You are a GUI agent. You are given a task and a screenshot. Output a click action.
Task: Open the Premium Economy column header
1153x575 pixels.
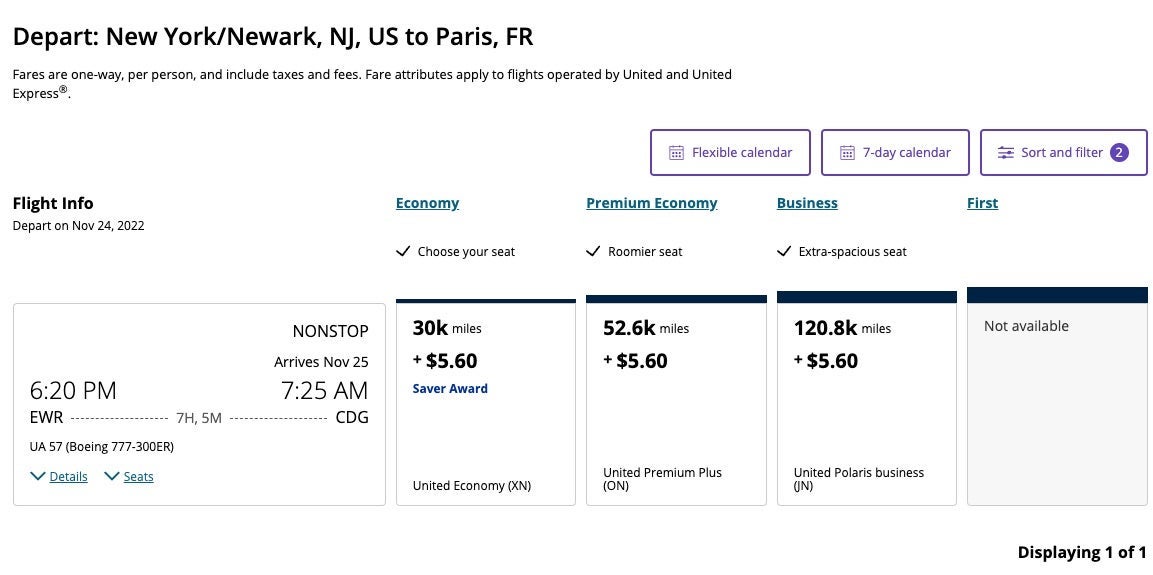click(x=651, y=203)
